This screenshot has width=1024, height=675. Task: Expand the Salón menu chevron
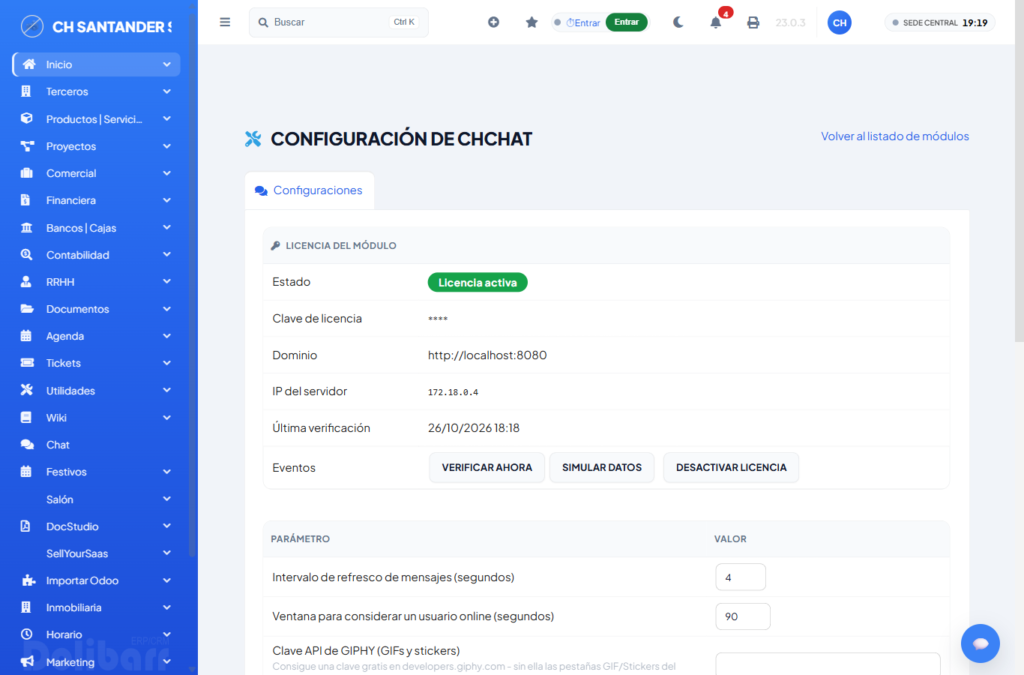coord(167,499)
